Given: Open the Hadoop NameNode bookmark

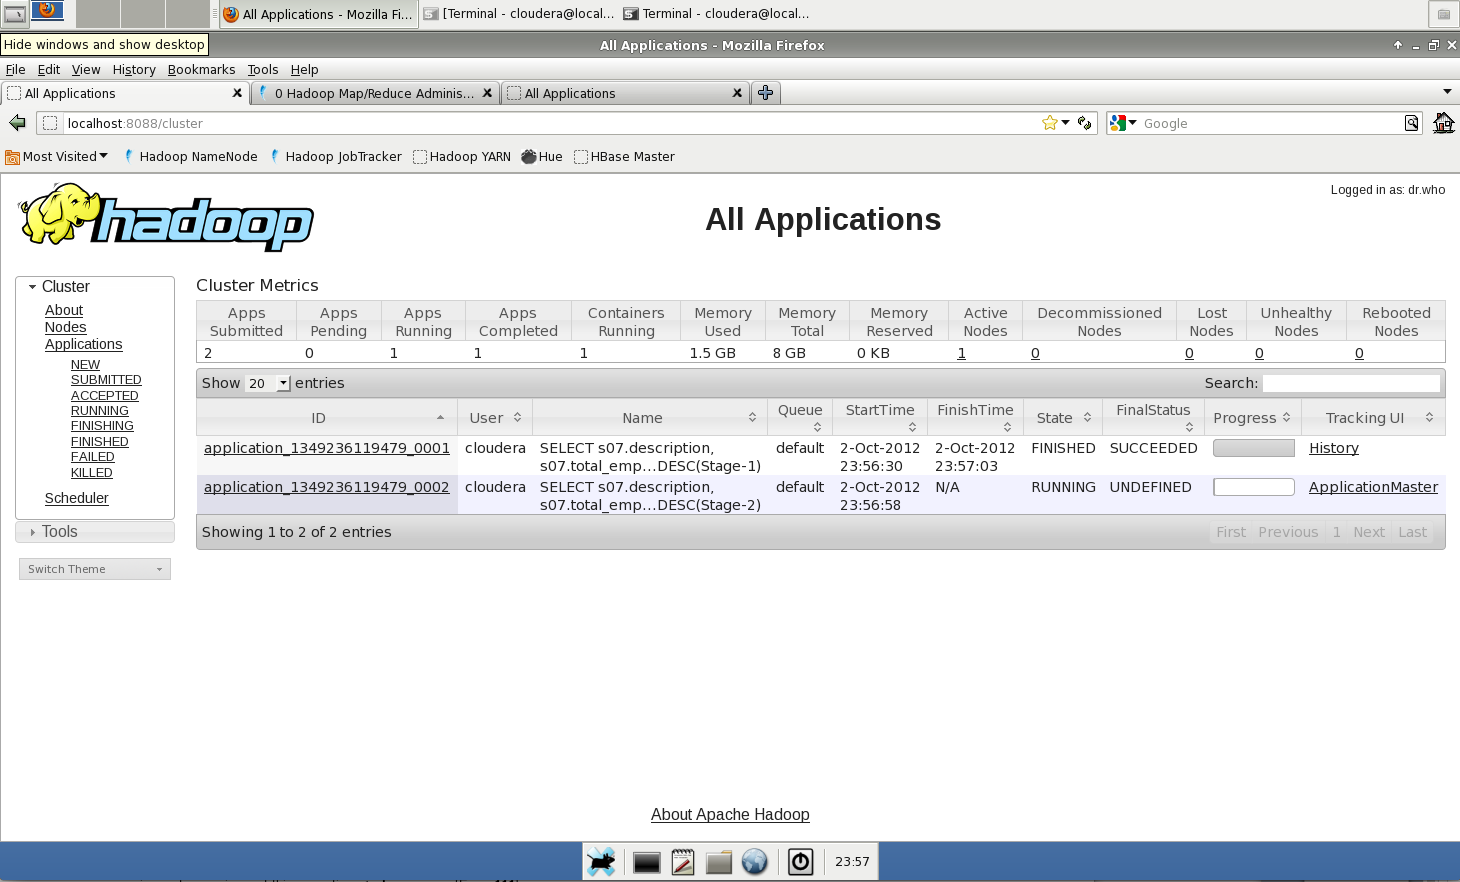Looking at the screenshot, I should click(x=189, y=157).
